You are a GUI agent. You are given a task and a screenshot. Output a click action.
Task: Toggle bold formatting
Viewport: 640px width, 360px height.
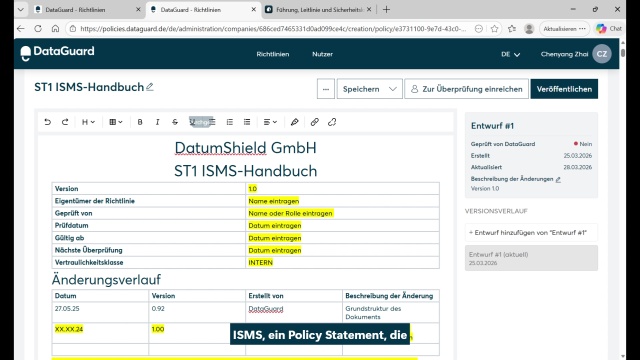(x=140, y=122)
